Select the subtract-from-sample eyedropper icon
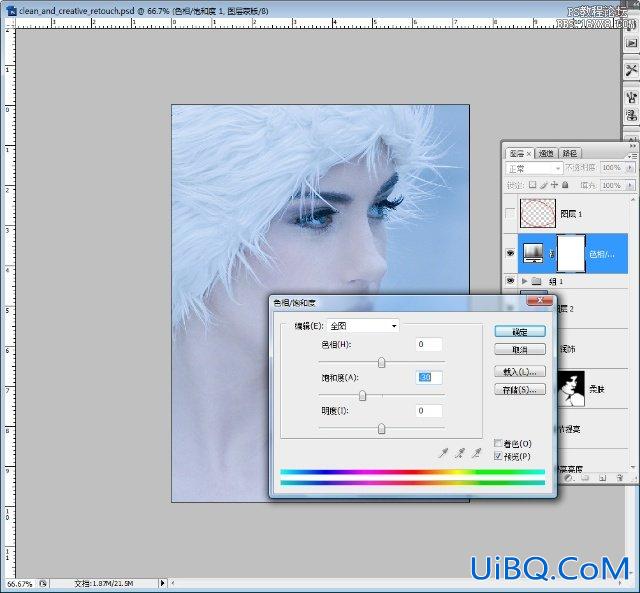 (476, 453)
